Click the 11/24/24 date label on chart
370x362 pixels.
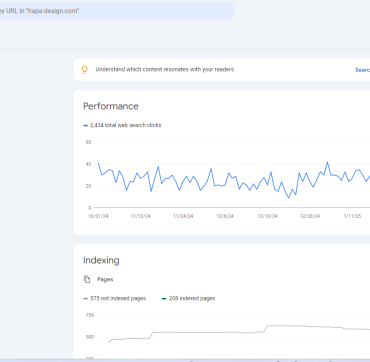pyautogui.click(x=183, y=216)
